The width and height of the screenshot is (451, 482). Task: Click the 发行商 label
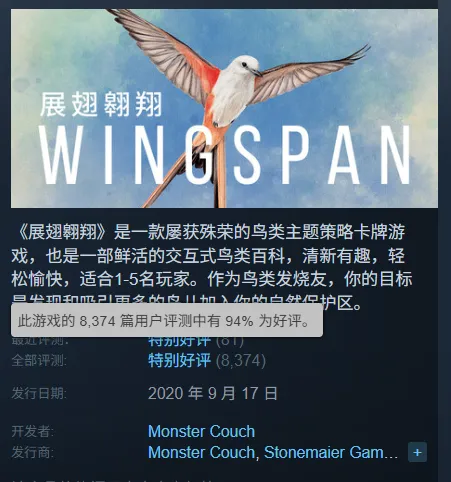click(32, 452)
